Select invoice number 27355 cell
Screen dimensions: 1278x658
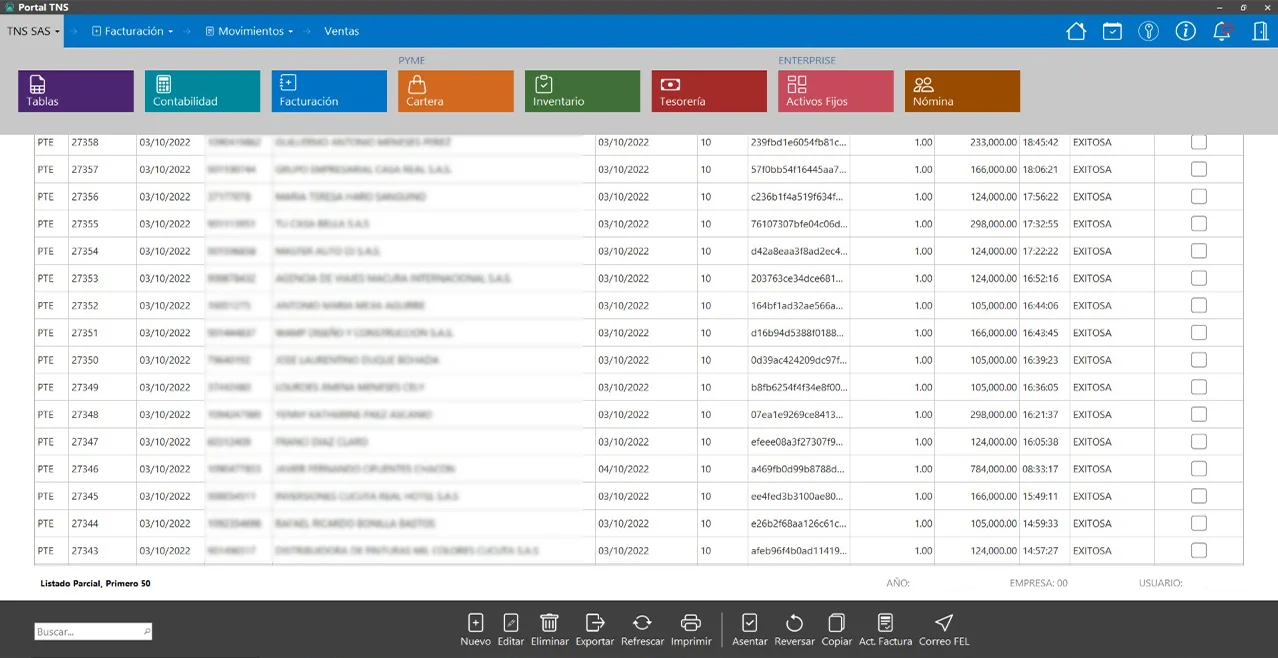102,224
